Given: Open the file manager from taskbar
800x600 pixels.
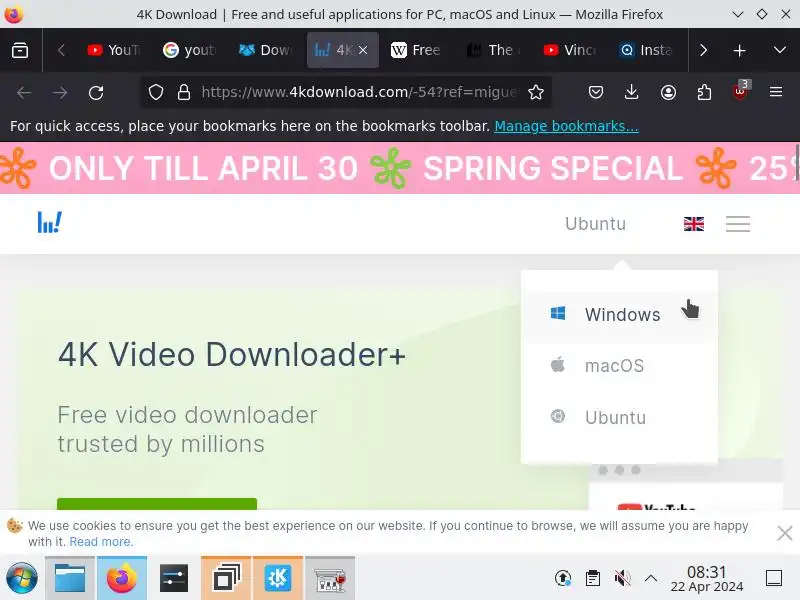Looking at the screenshot, I should (70, 579).
